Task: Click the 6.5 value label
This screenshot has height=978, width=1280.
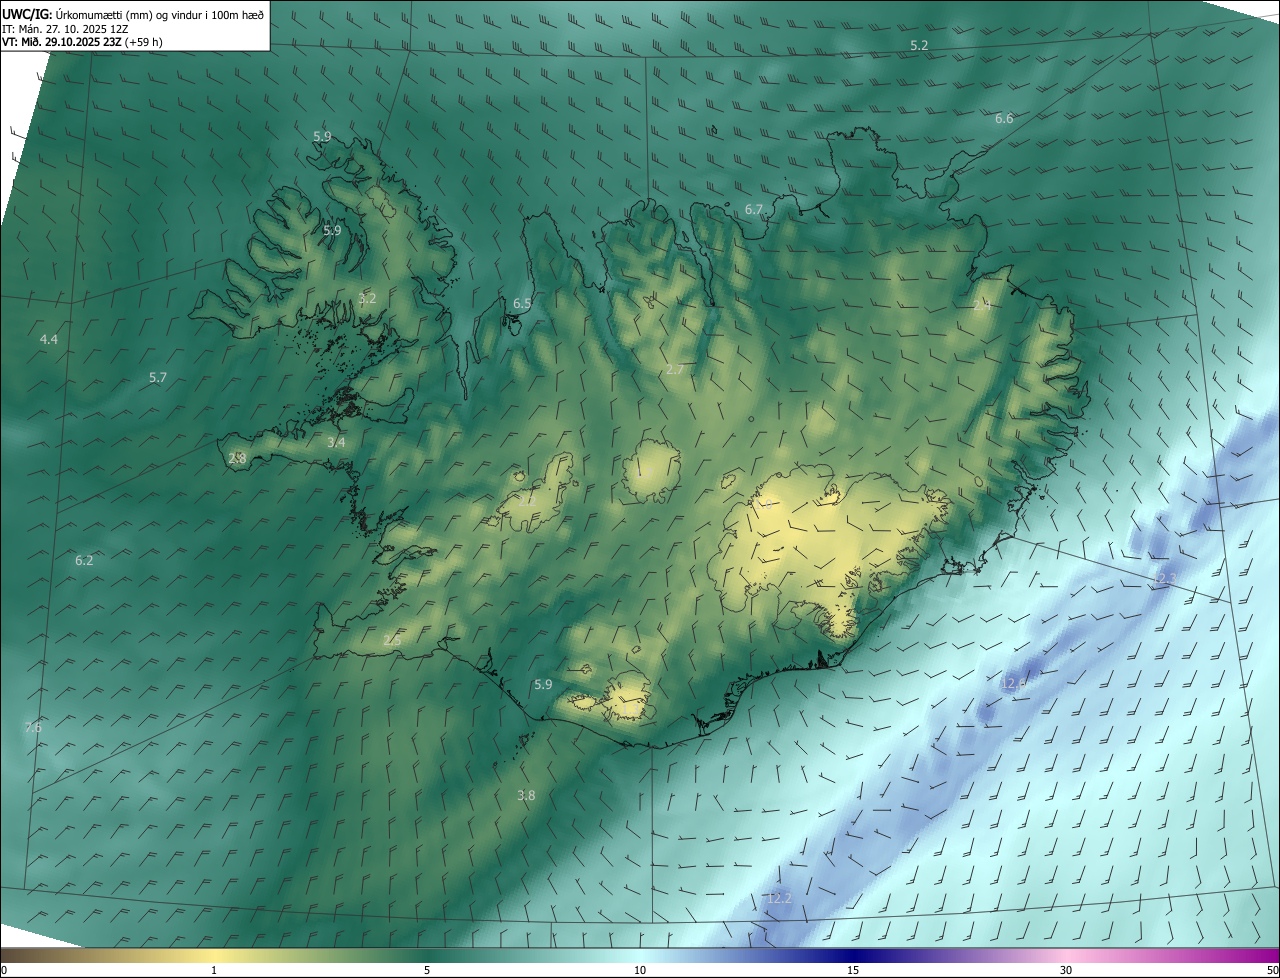Action: [x=522, y=303]
